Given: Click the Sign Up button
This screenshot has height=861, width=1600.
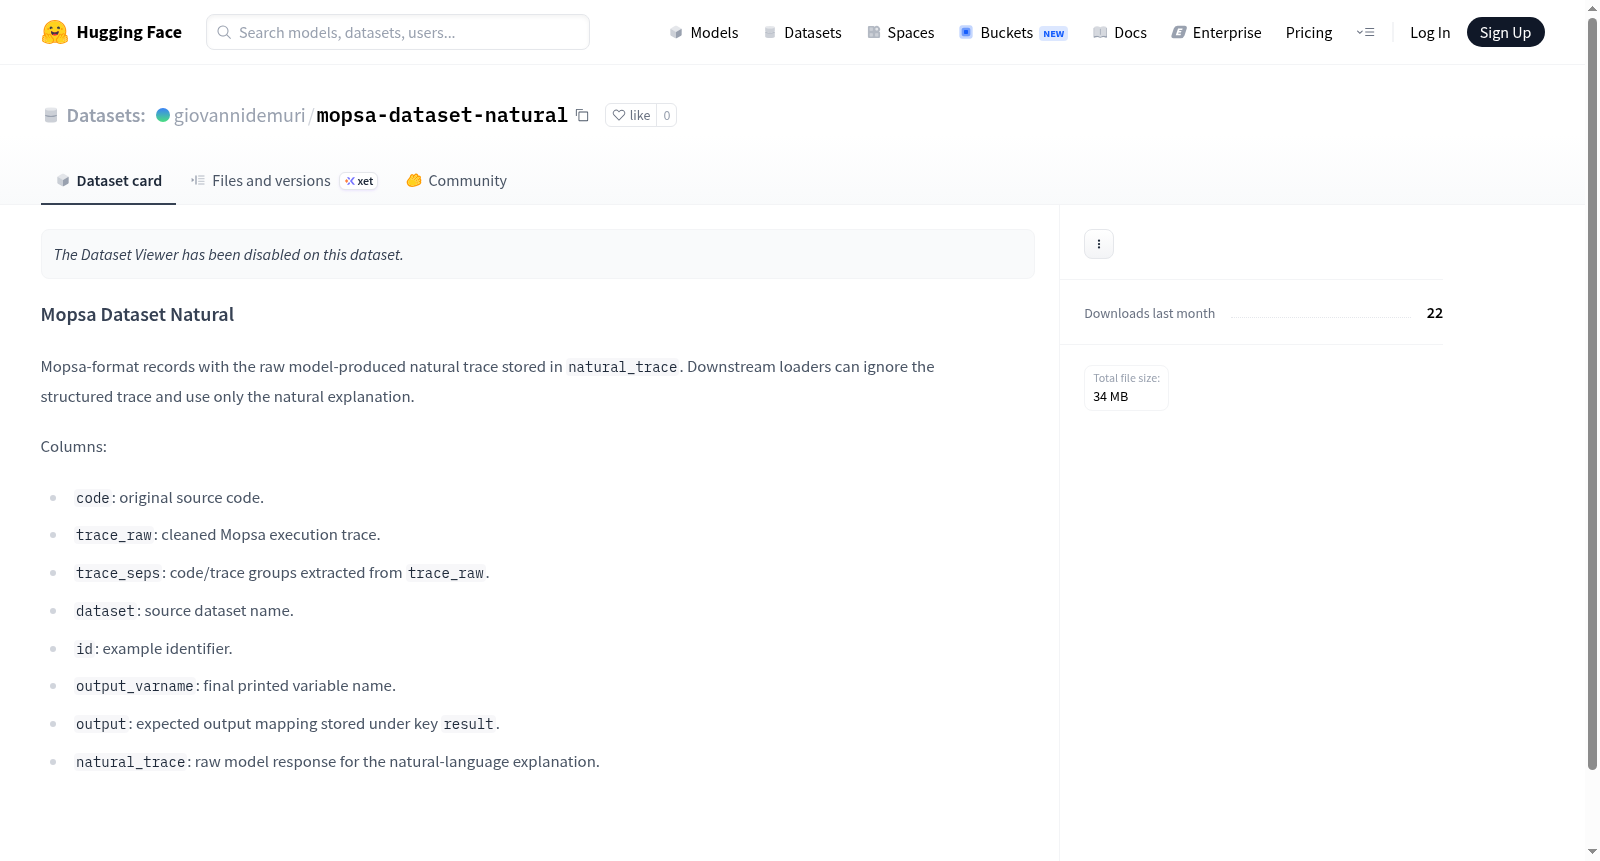Looking at the screenshot, I should coord(1505,32).
